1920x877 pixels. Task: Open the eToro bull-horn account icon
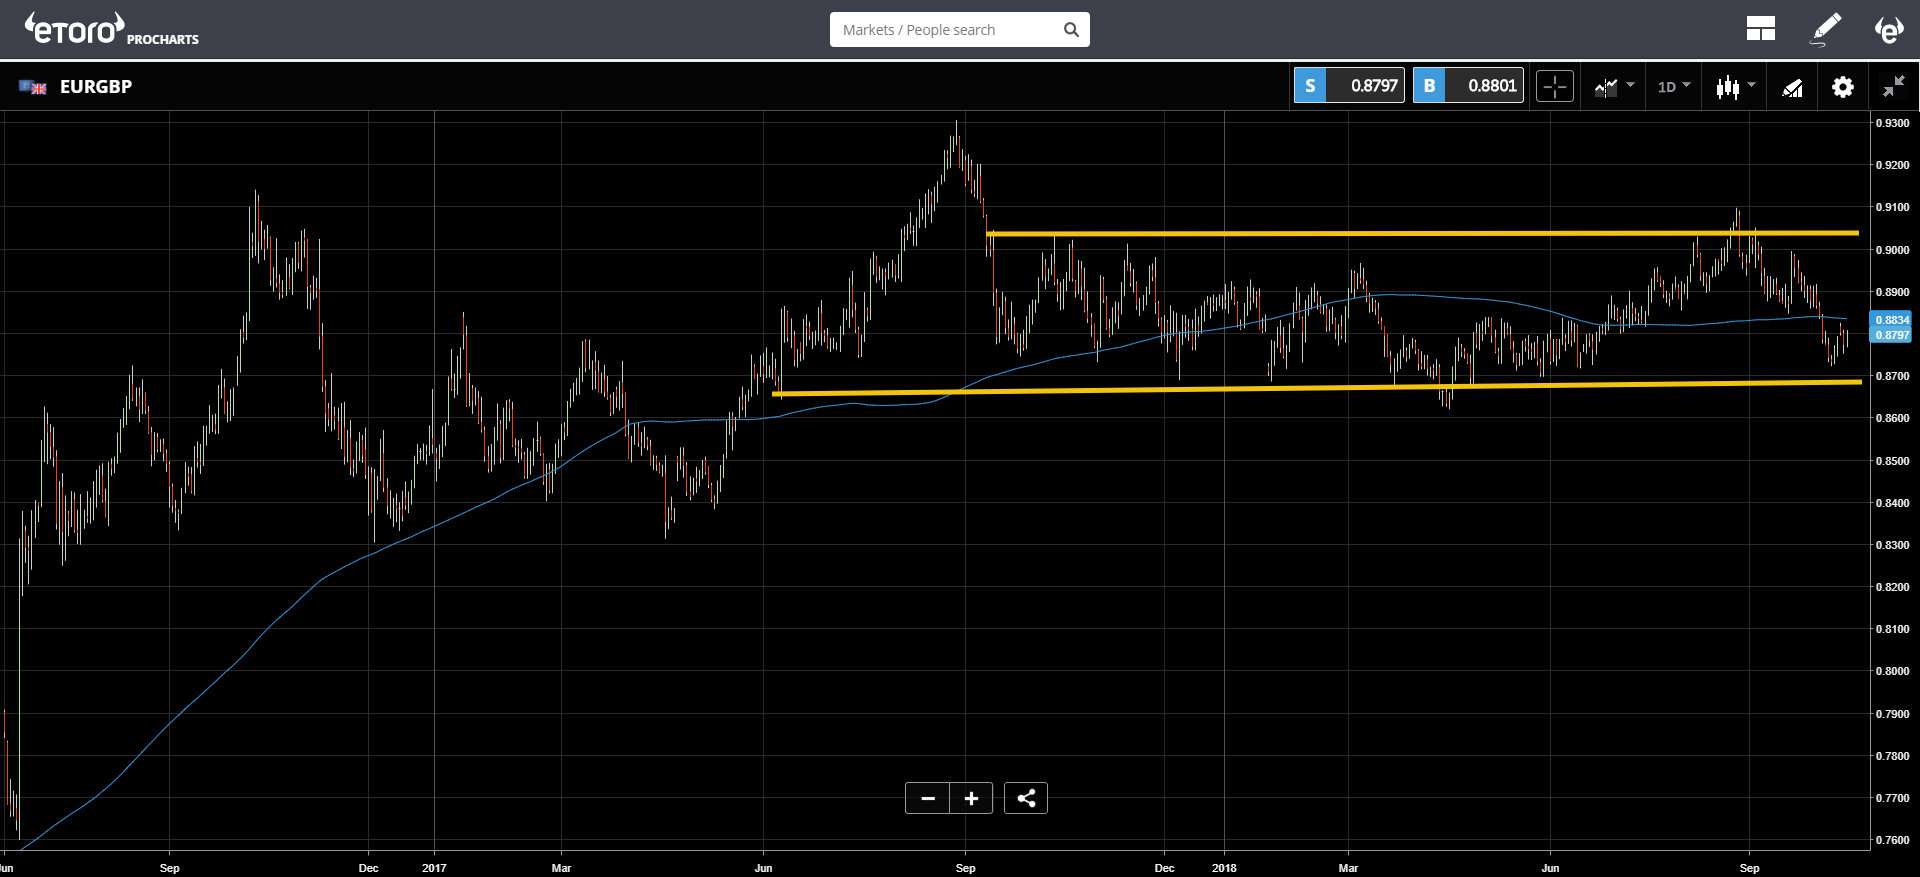1888,29
